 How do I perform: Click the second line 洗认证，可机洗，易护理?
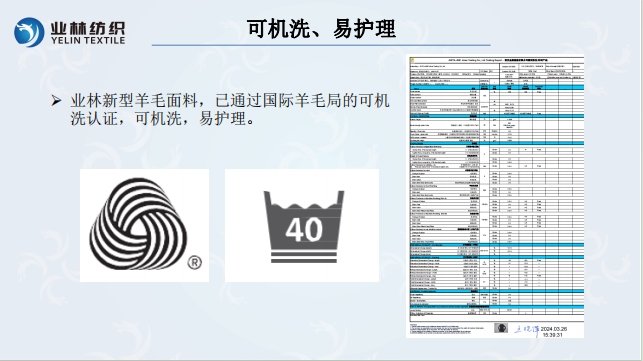point(163,119)
